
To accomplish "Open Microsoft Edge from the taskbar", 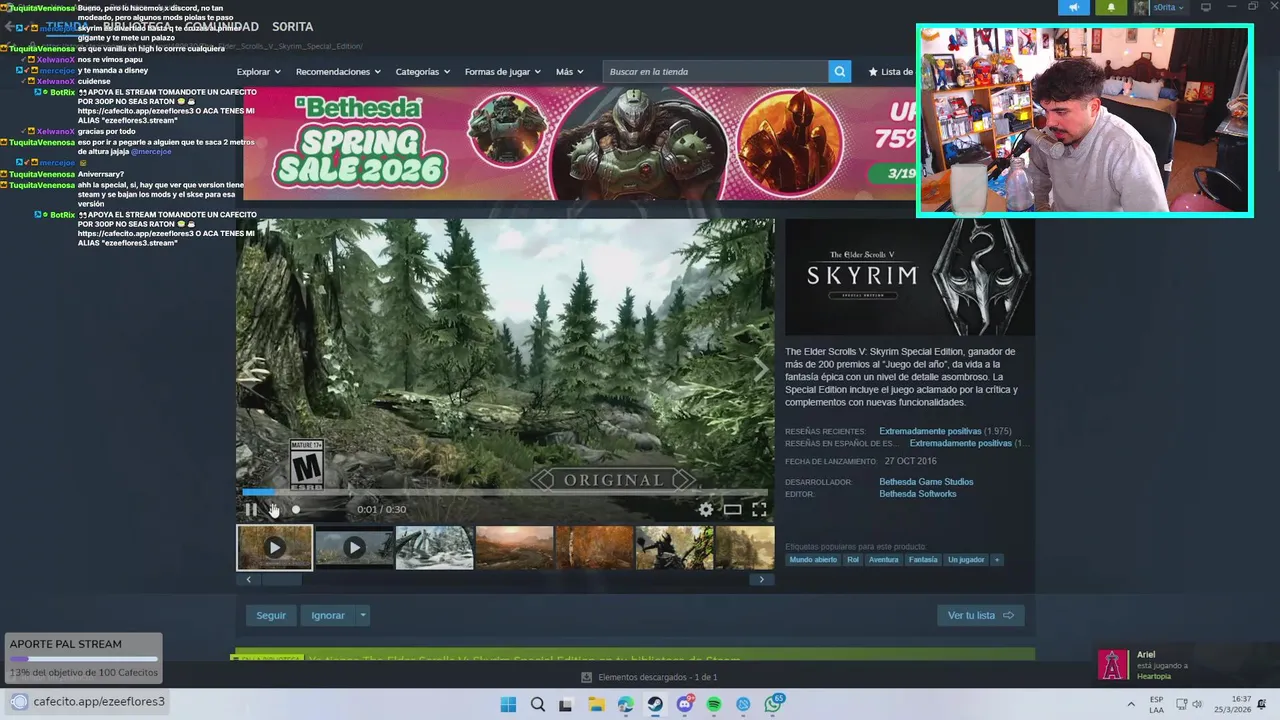I will 625,704.
